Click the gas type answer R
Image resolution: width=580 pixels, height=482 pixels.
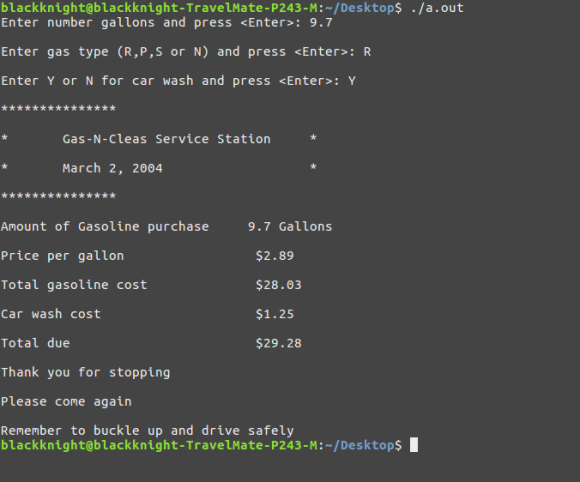pos(367,52)
